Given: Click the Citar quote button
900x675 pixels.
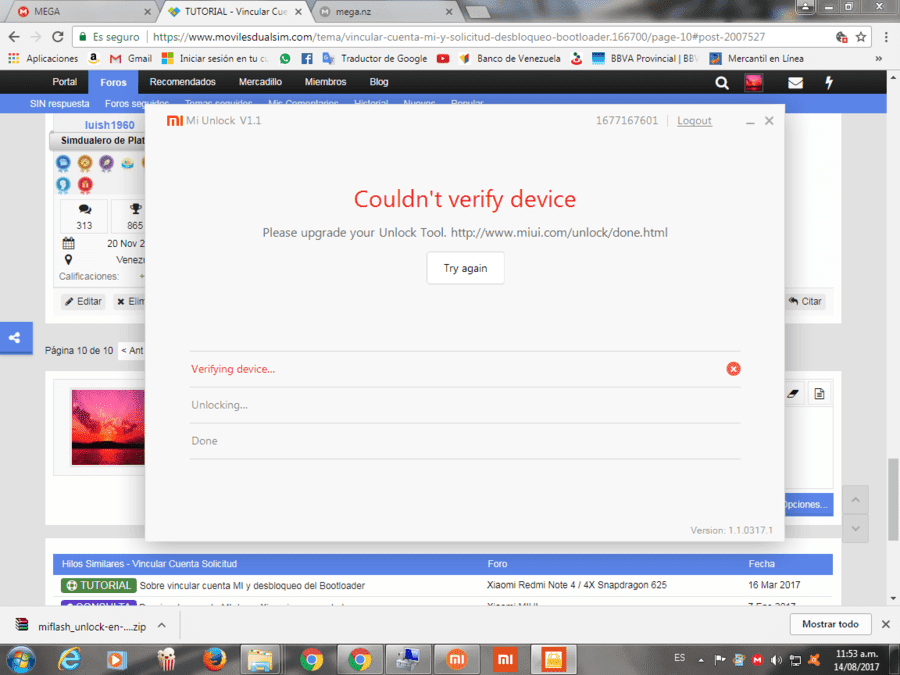Looking at the screenshot, I should [805, 301].
